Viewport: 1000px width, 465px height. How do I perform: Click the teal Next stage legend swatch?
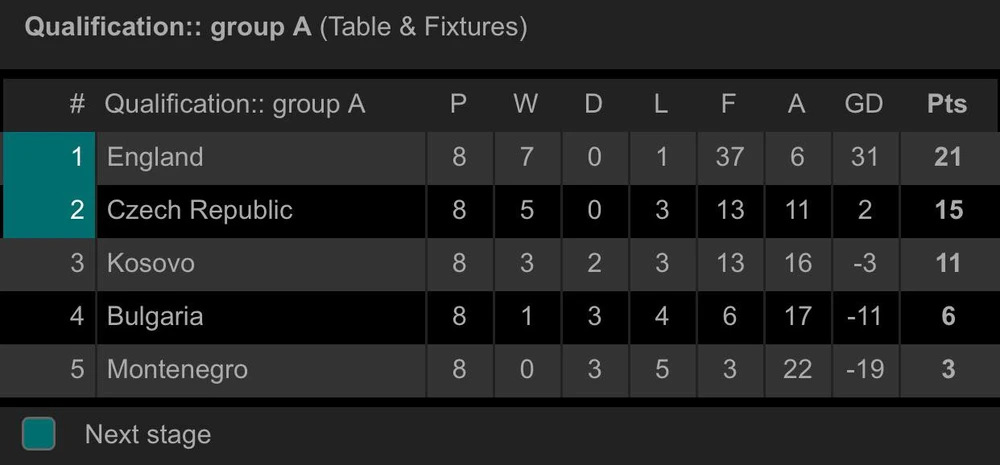tap(39, 434)
